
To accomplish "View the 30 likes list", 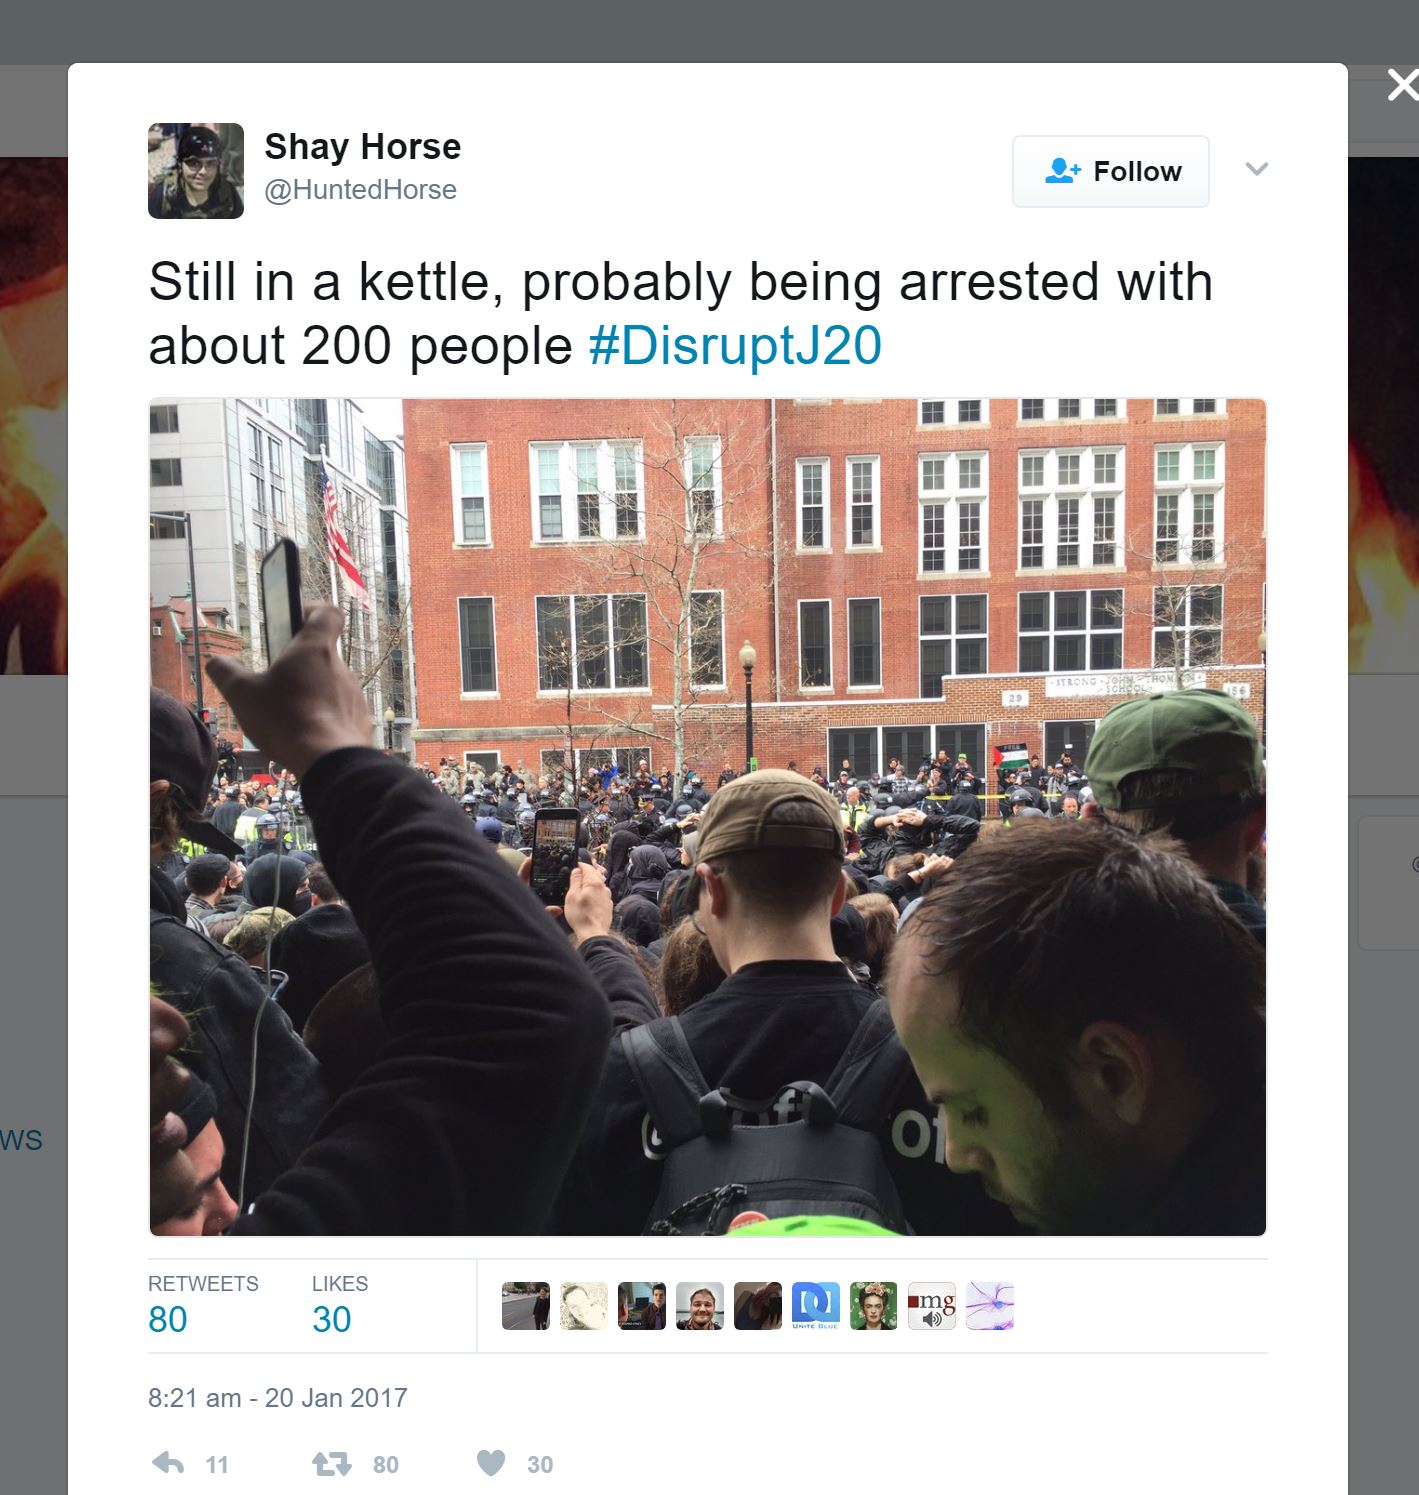I will (x=339, y=1305).
